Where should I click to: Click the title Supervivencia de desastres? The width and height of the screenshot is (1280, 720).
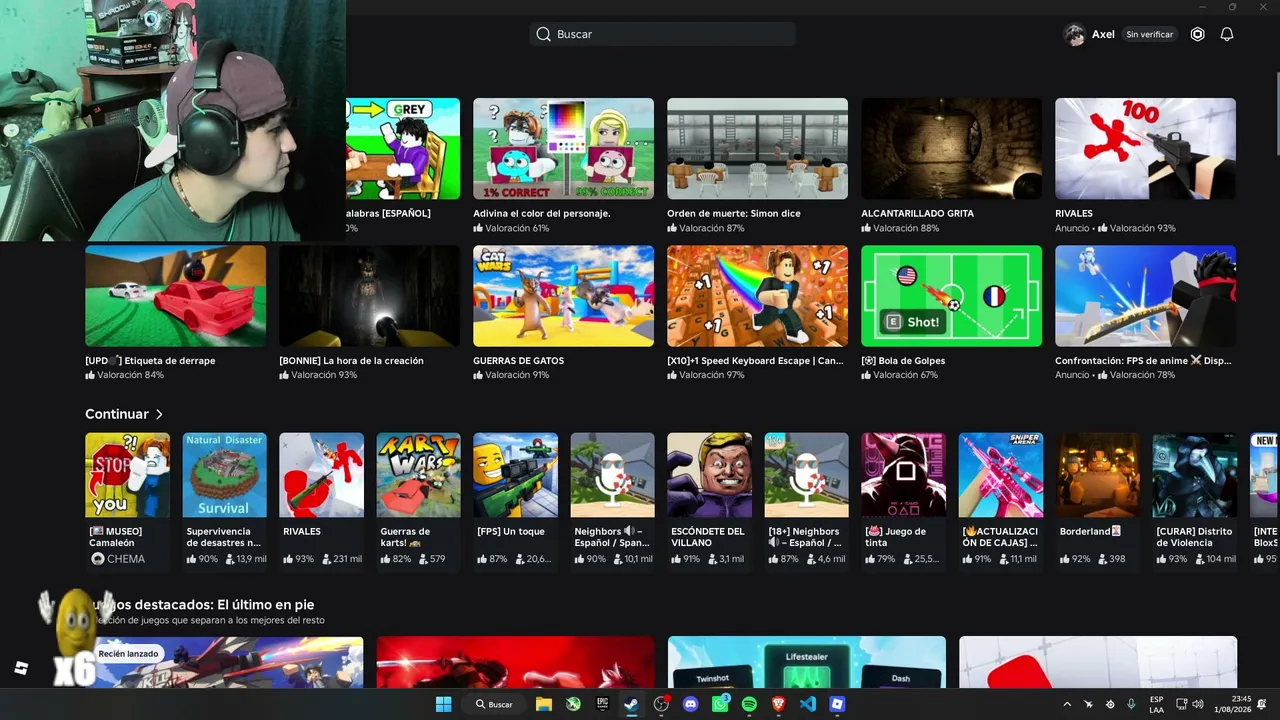223,537
